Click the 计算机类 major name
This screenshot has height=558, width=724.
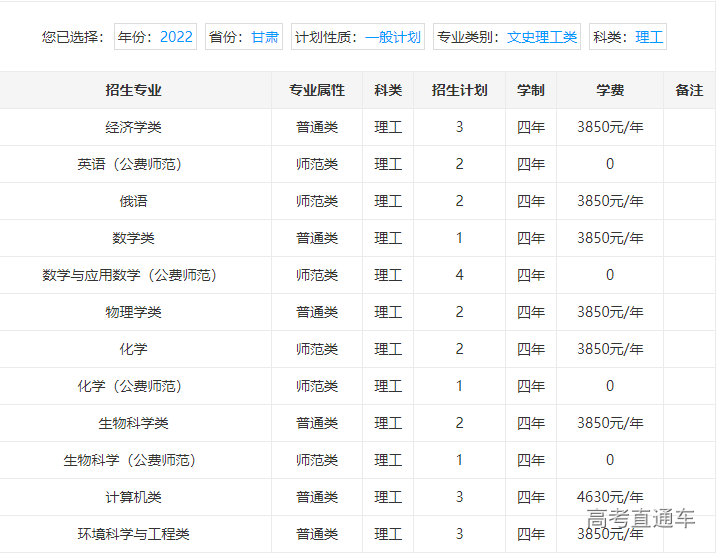pos(133,497)
